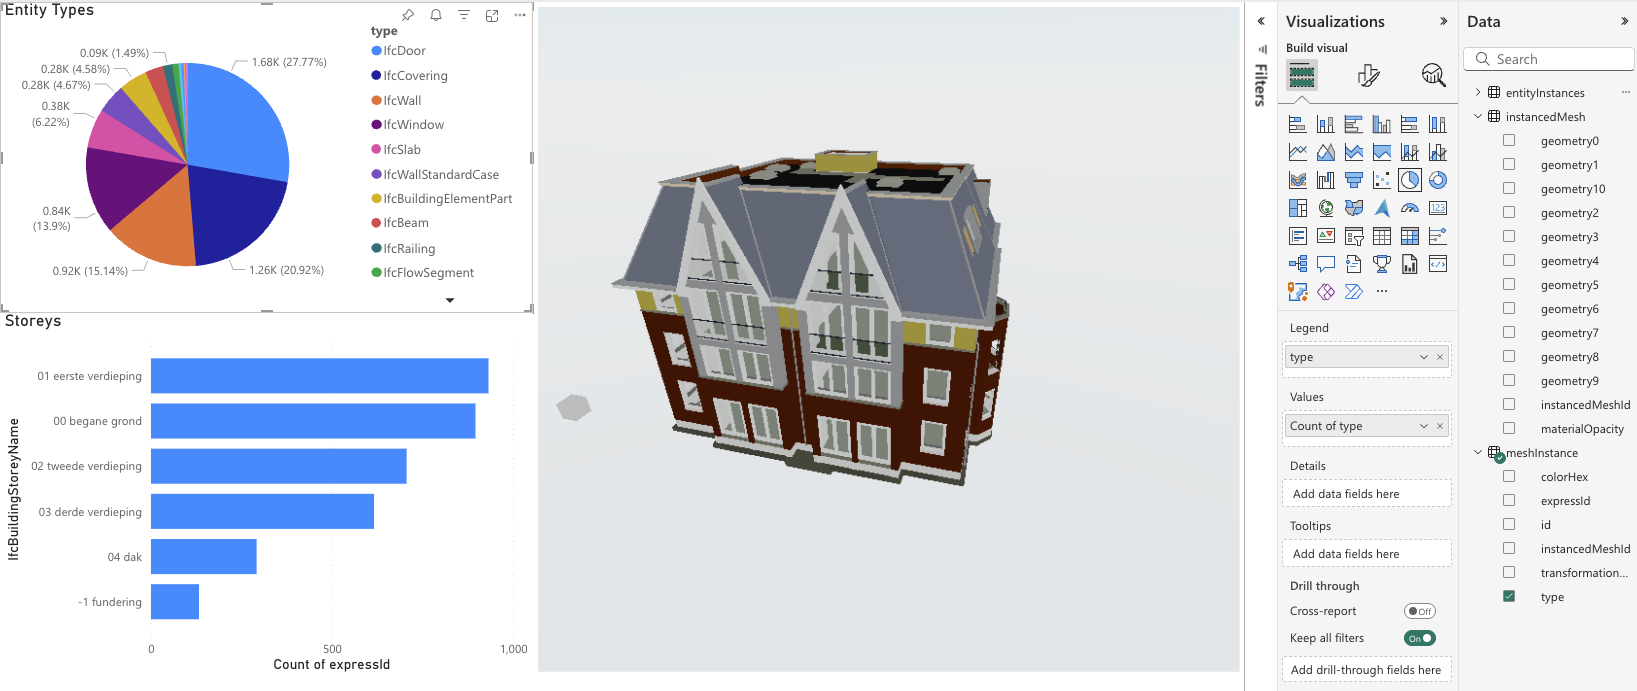The width and height of the screenshot is (1637, 691).
Task: Expand the entityInstances table
Action: pyautogui.click(x=1478, y=93)
